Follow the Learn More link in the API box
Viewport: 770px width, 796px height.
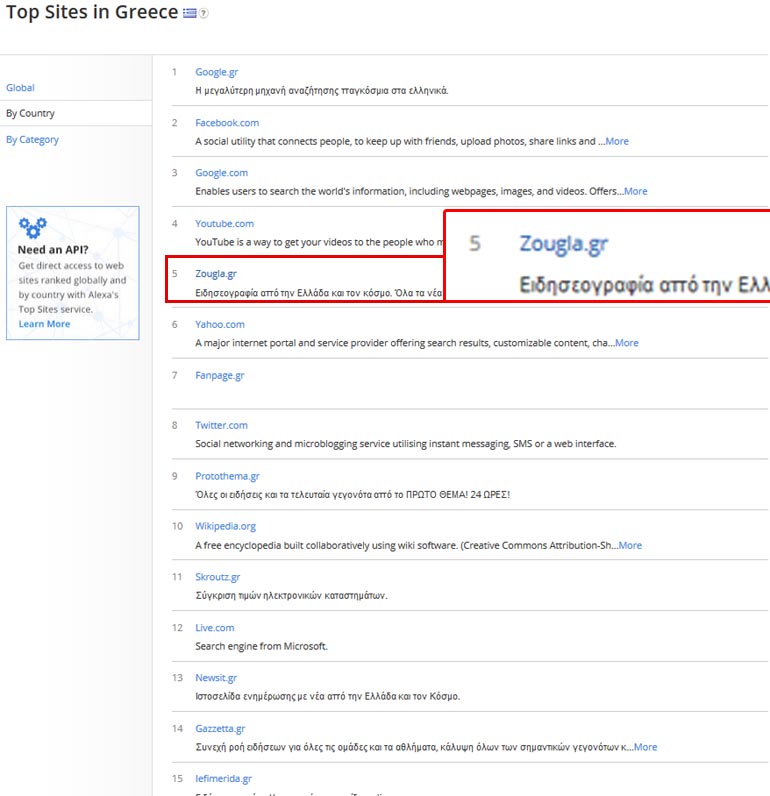click(x=44, y=324)
